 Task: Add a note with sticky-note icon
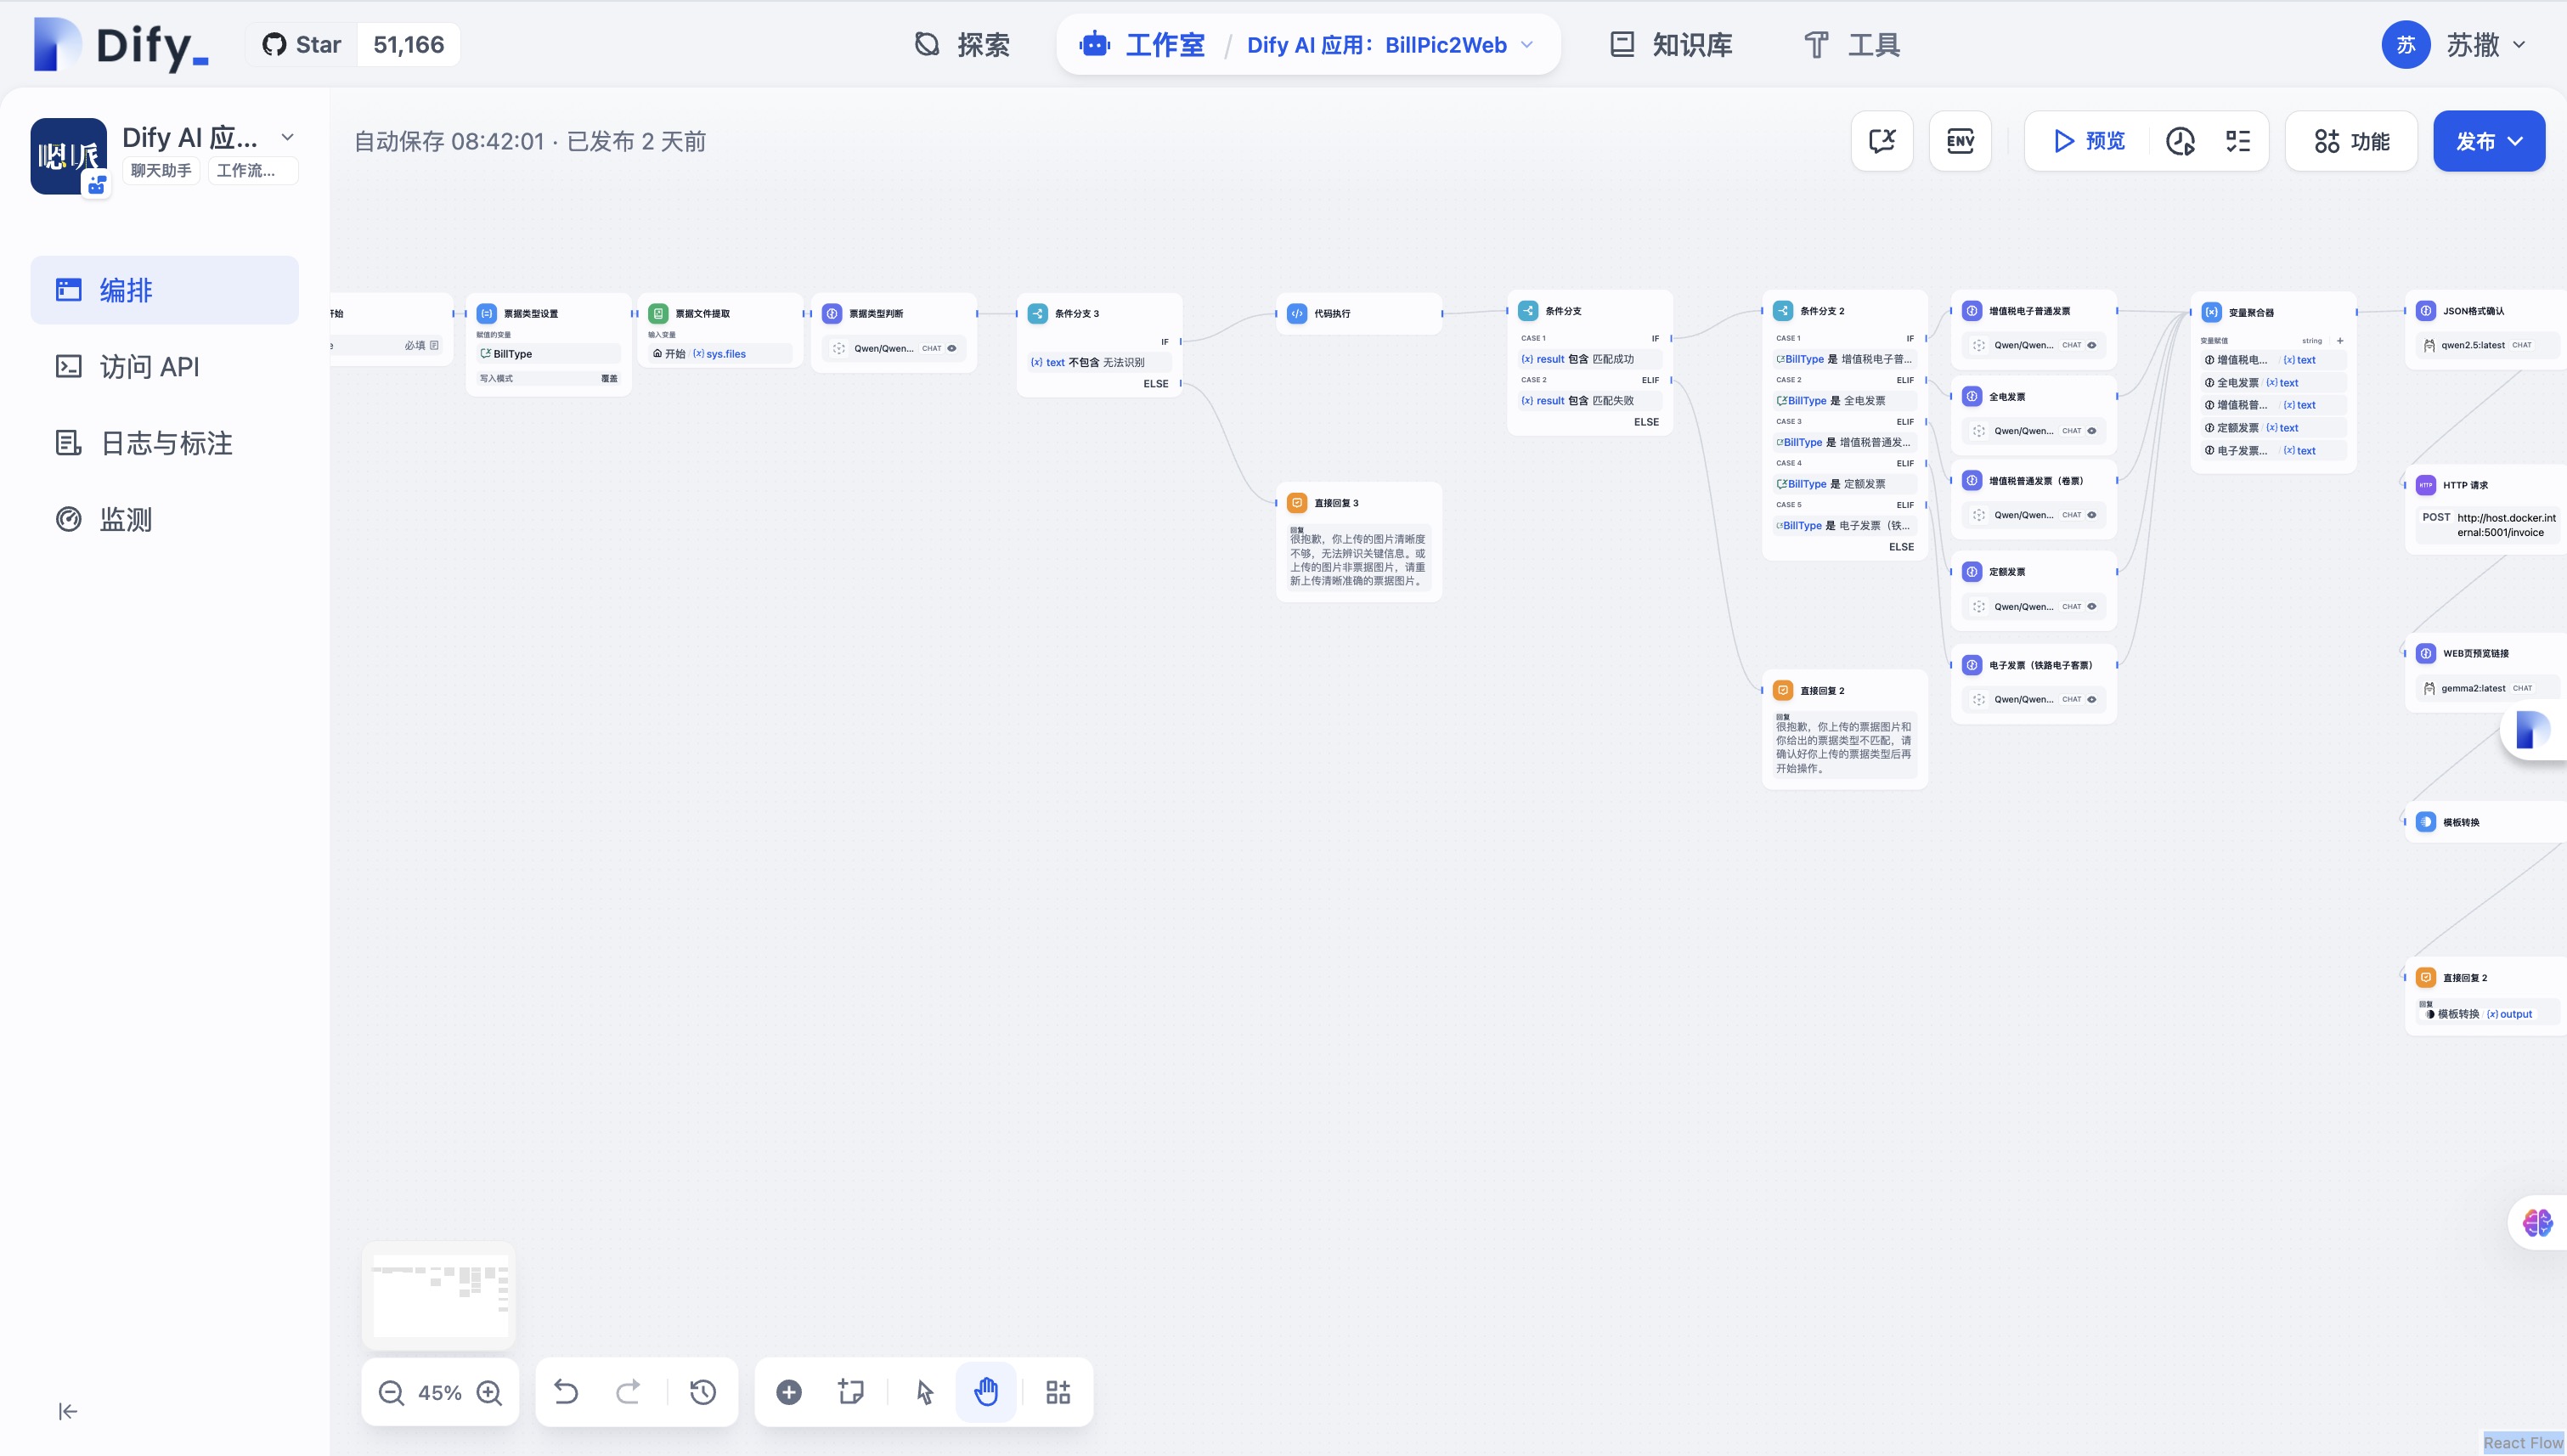point(851,1392)
